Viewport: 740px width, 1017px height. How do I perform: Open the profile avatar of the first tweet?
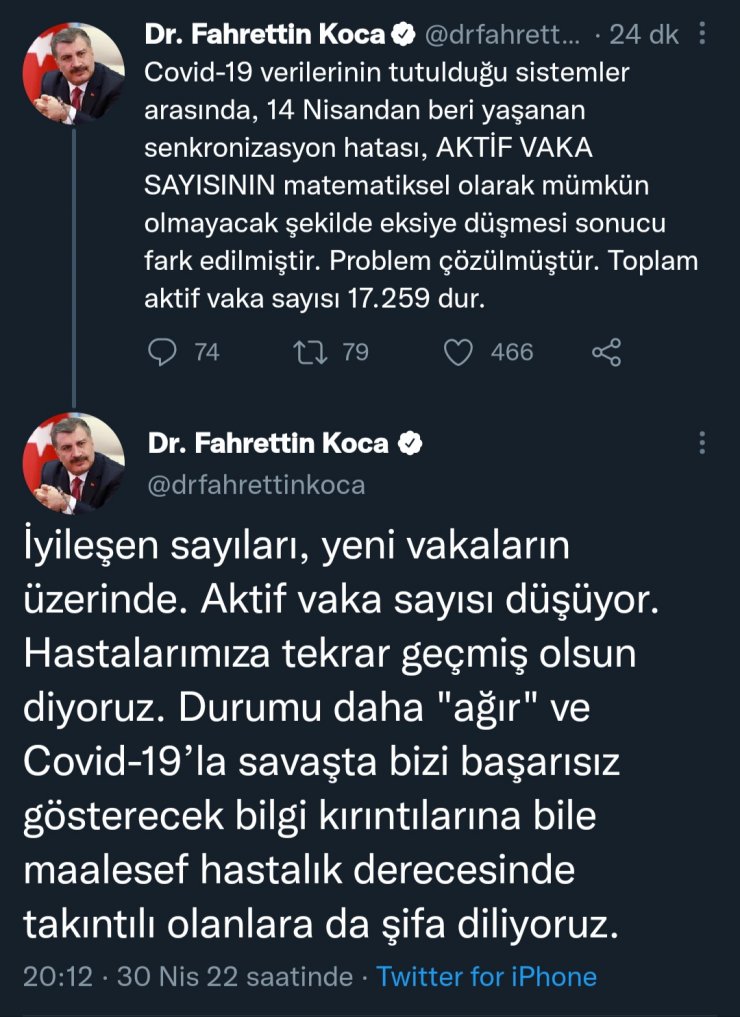tap(69, 69)
